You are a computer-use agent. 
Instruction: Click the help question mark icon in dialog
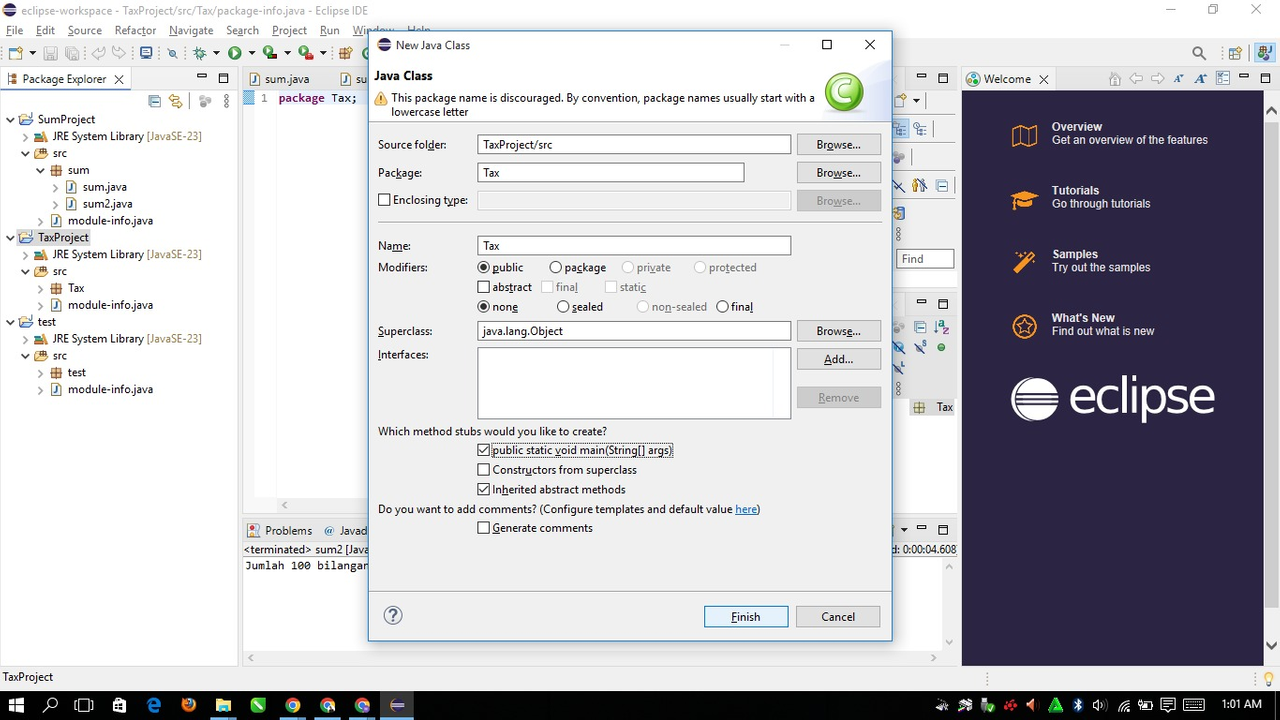393,615
